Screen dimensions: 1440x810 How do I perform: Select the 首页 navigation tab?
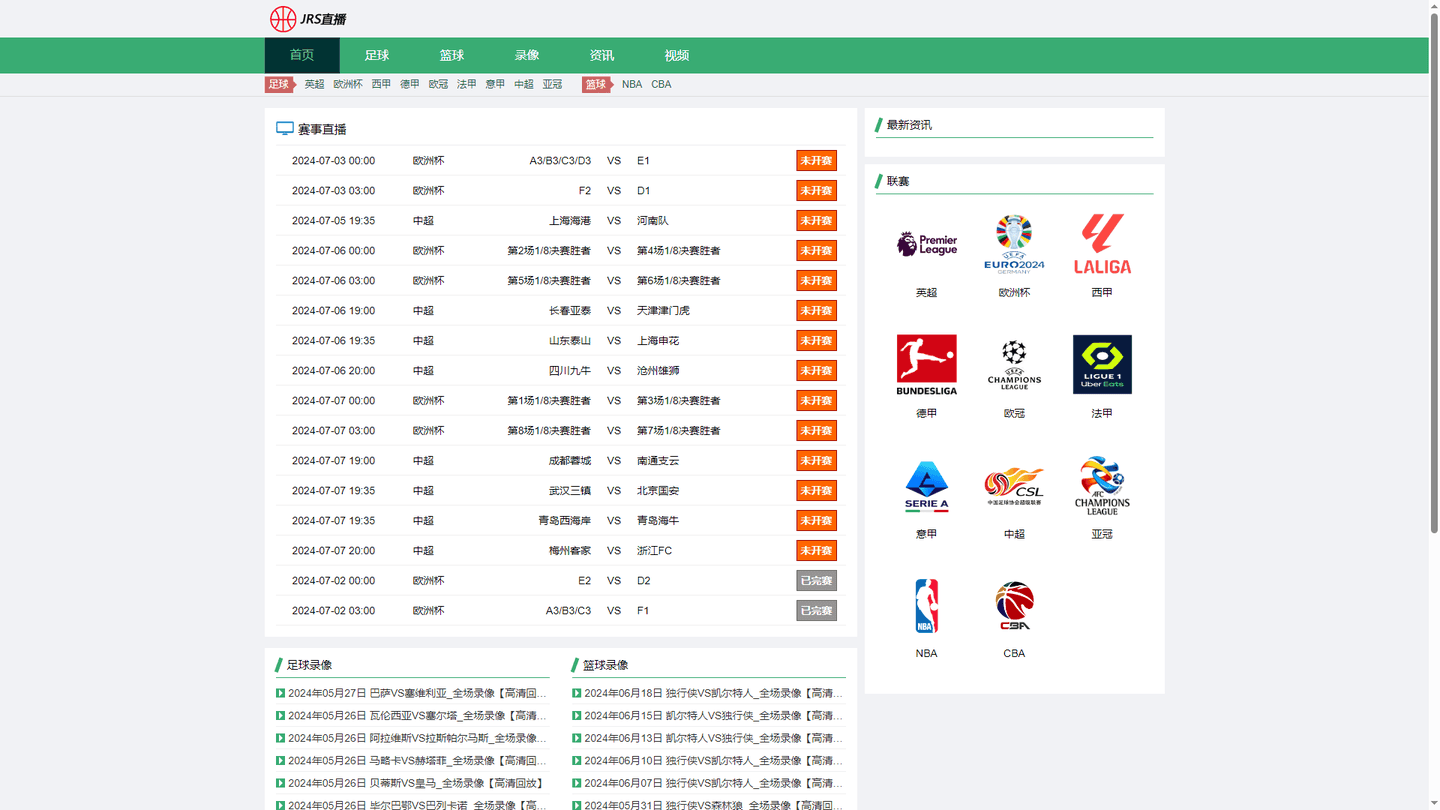(x=302, y=55)
